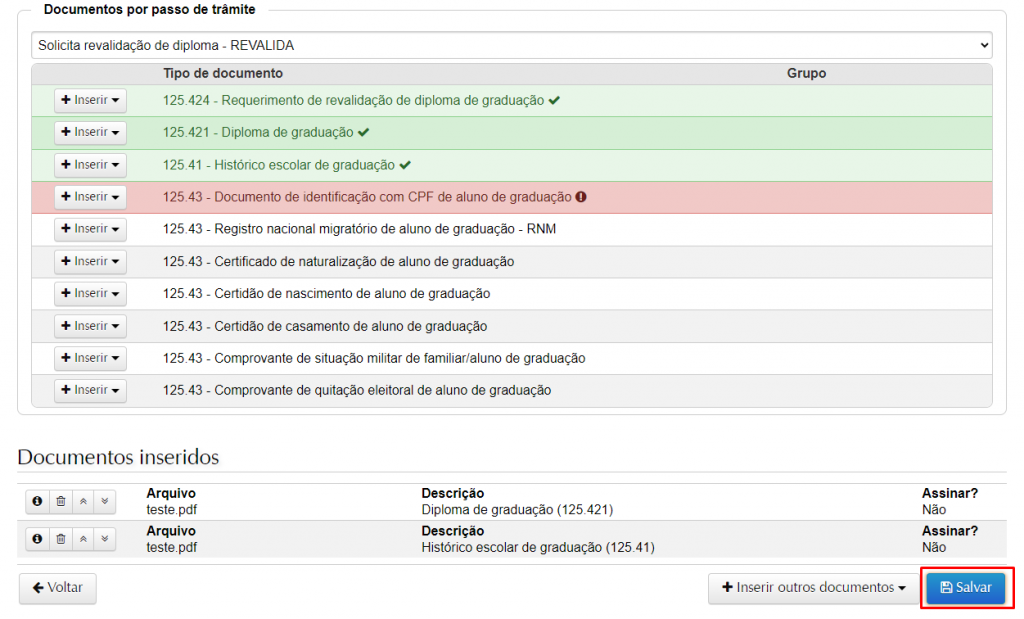Image resolution: width=1024 pixels, height=619 pixels.
Task: Go back using the Voltar button
Action: 58,588
